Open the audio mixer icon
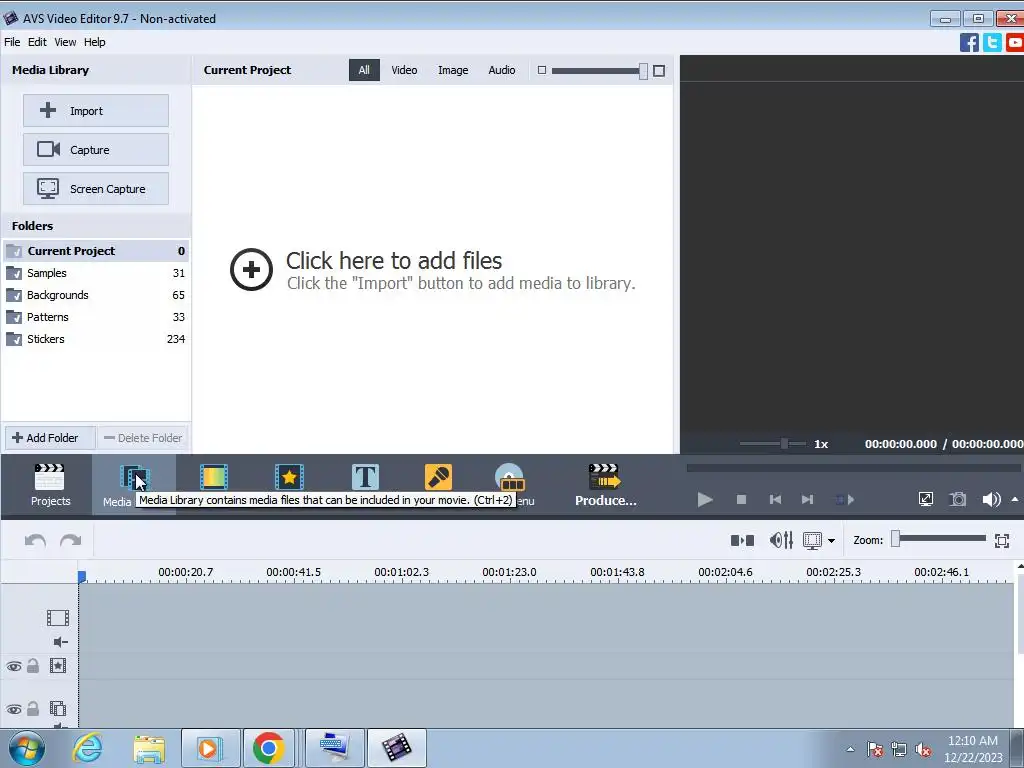The width and height of the screenshot is (1024, 768). pyautogui.click(x=781, y=540)
